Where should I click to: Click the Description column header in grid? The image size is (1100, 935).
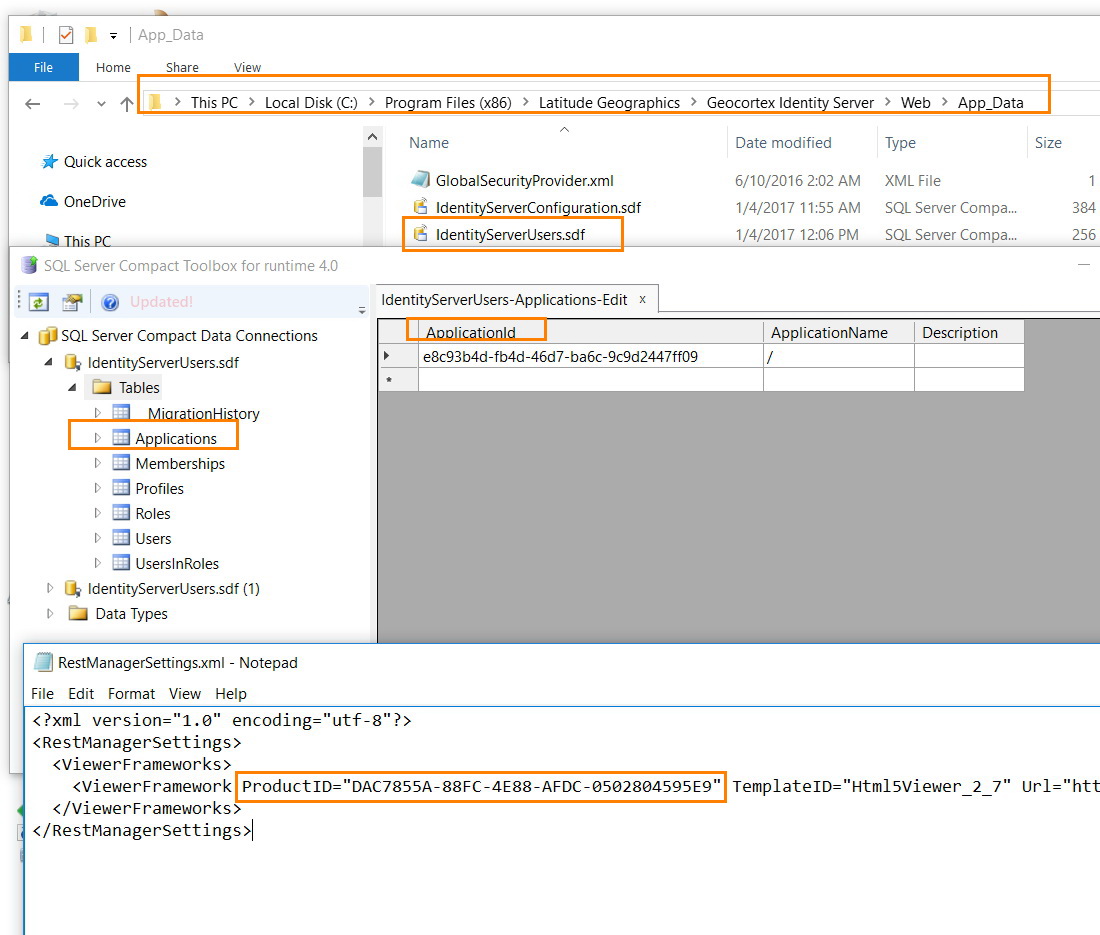click(x=970, y=332)
